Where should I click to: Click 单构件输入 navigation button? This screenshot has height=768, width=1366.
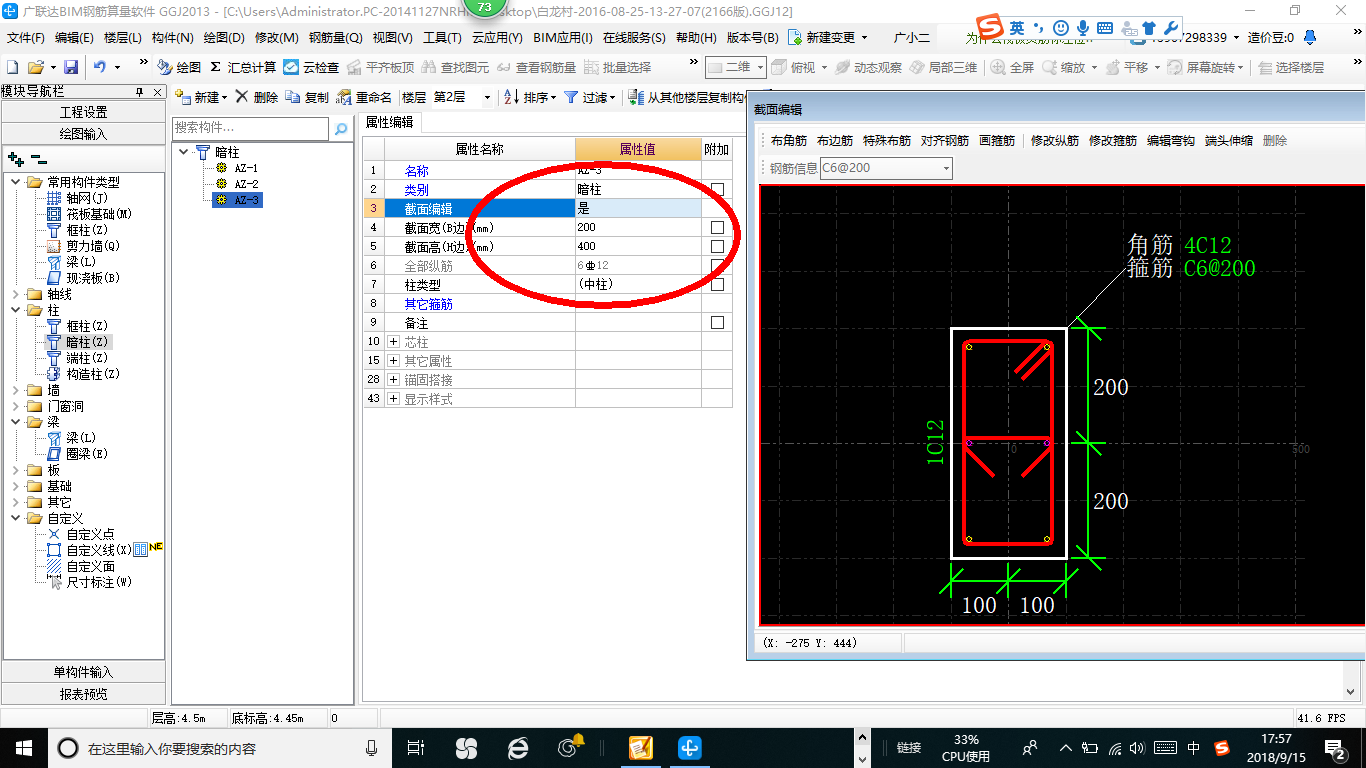pos(84,672)
